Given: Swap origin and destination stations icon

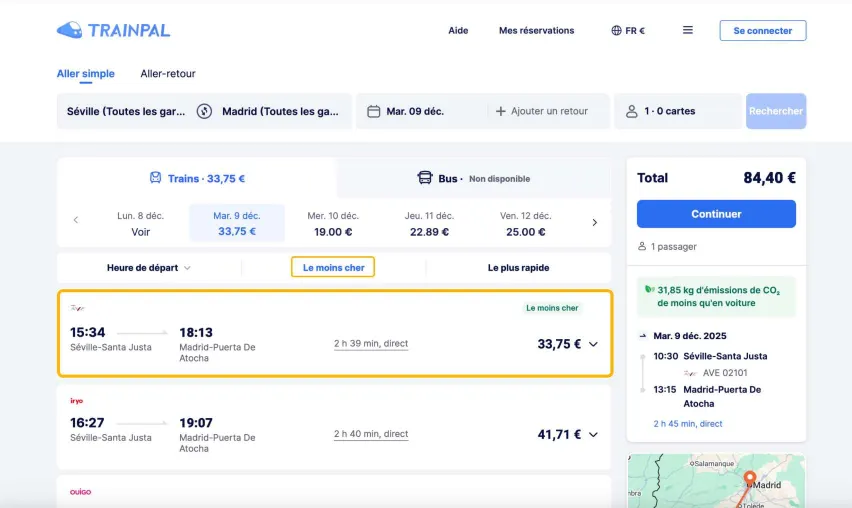Looking at the screenshot, I should click(204, 111).
